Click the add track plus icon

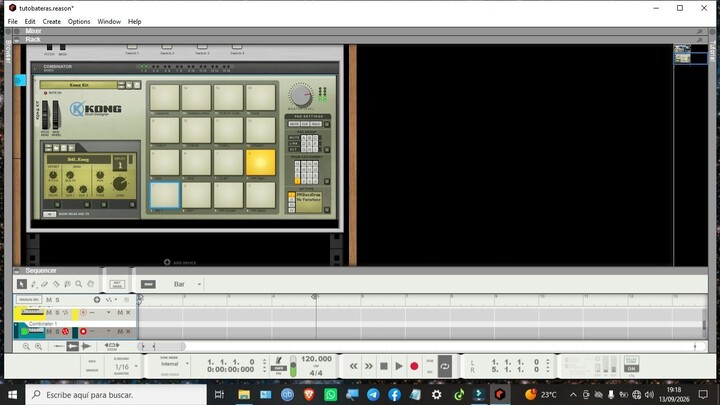[x=97, y=300]
